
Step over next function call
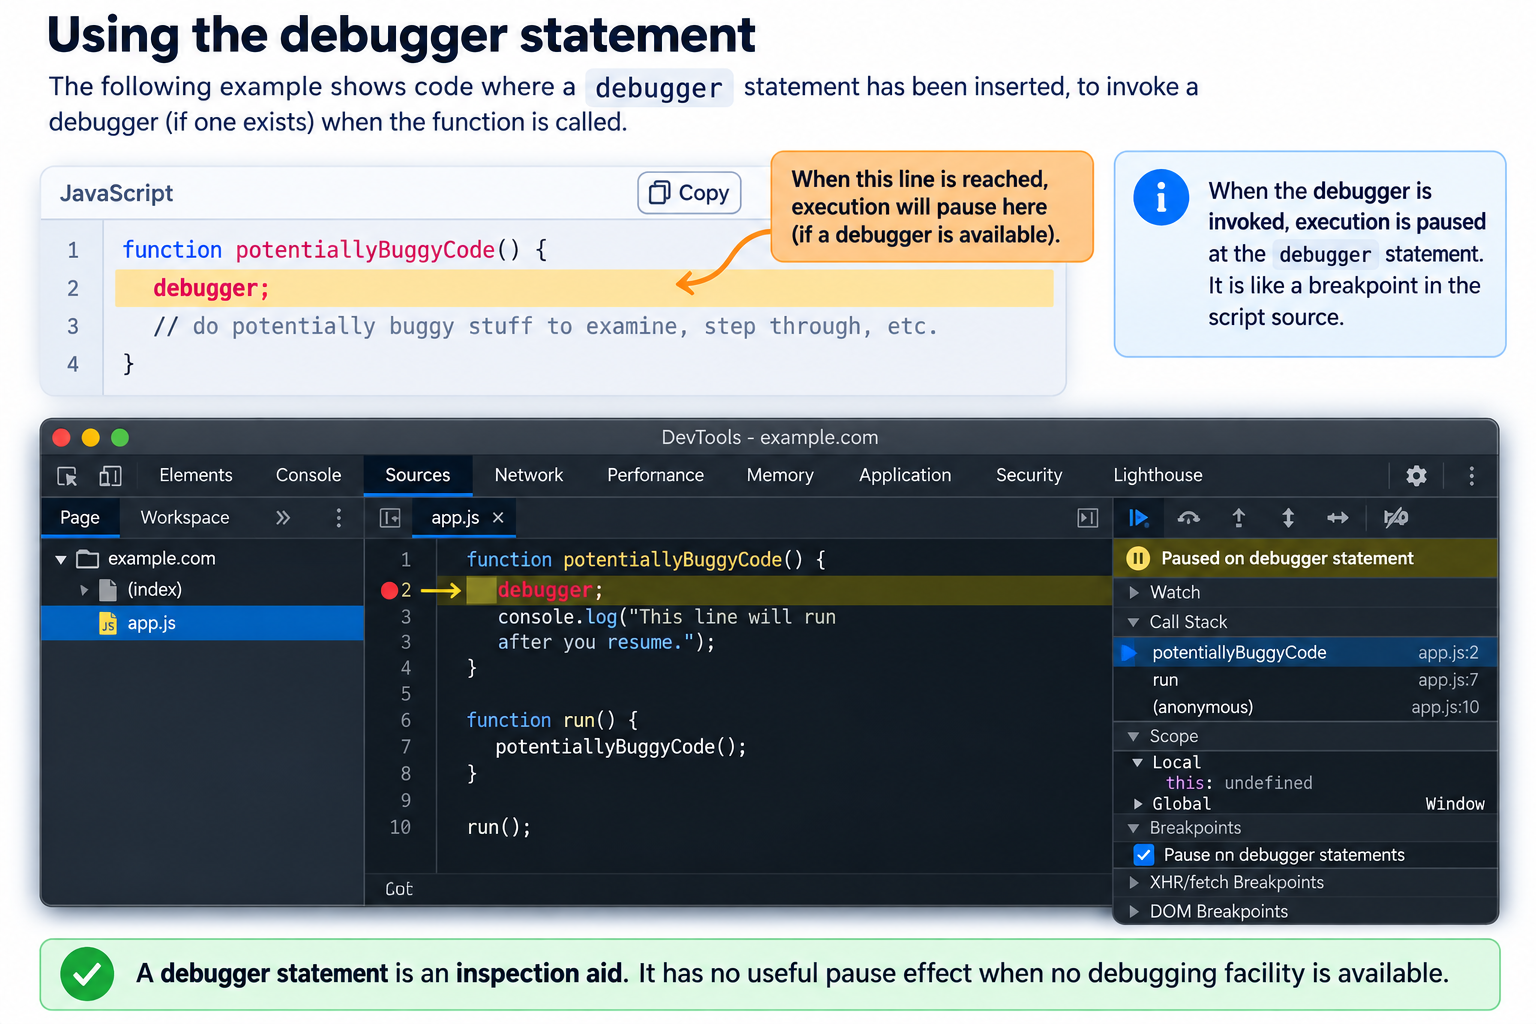(1188, 518)
